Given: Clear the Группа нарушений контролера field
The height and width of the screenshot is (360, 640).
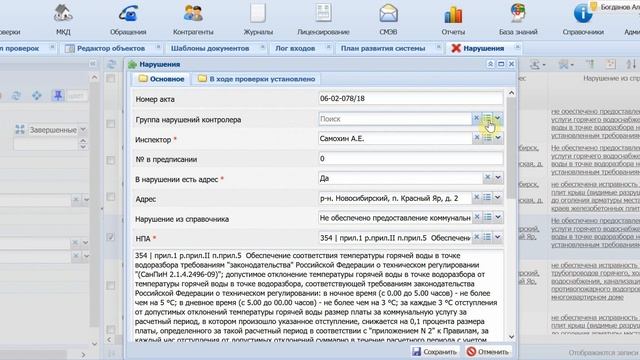Looking at the screenshot, I should tap(476, 118).
